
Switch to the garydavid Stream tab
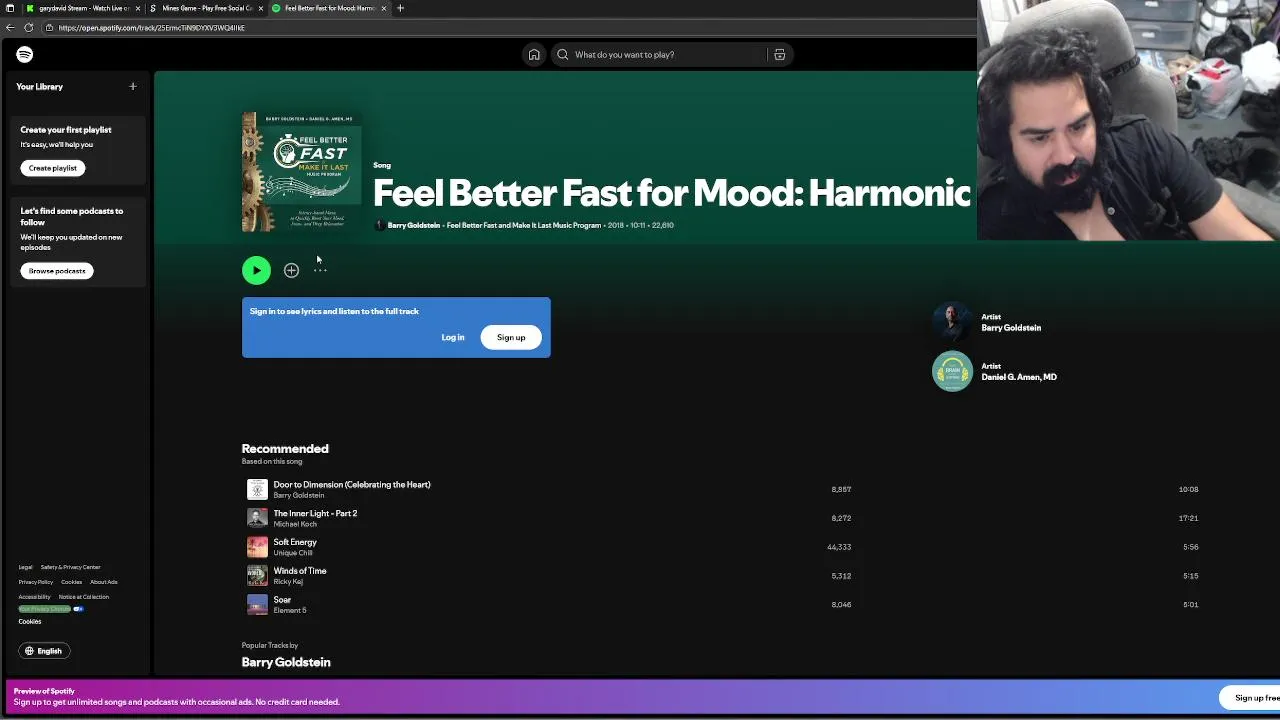83,8
